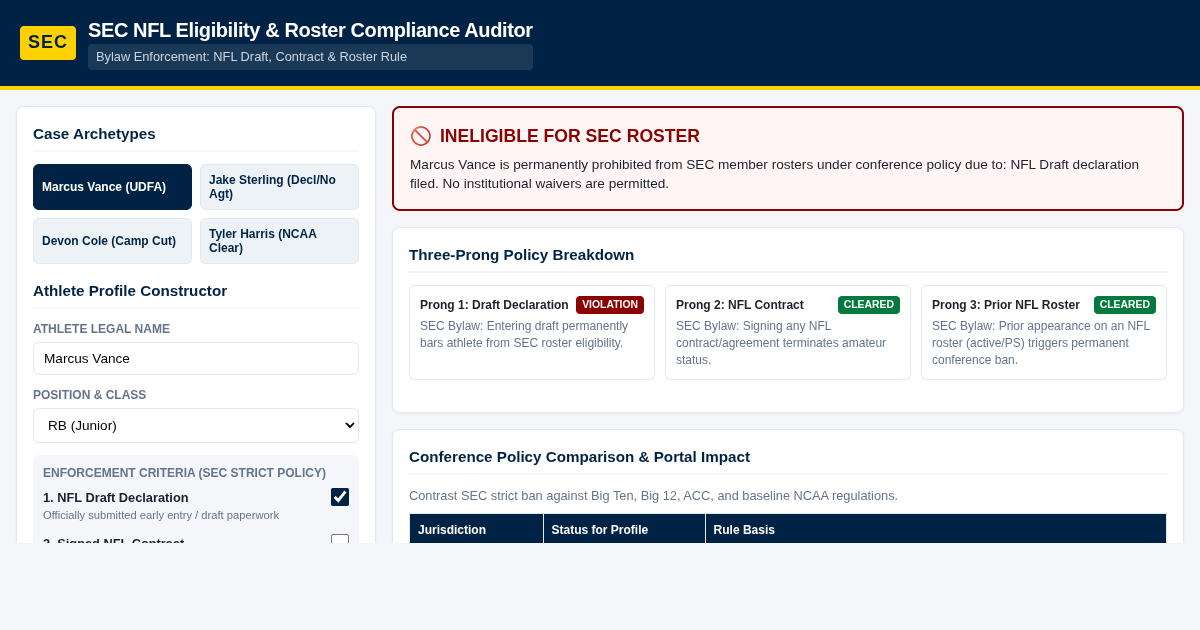1200x630 pixels.
Task: Click the INELIGIBLE FOR SEC ROSTER heading
Action: click(570, 136)
